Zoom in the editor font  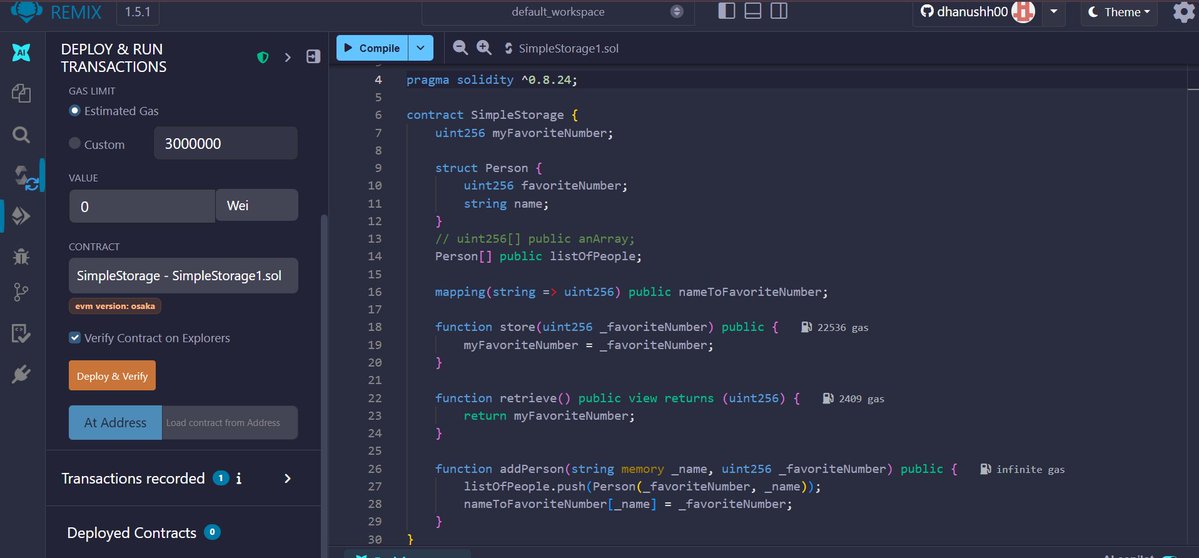(x=483, y=47)
